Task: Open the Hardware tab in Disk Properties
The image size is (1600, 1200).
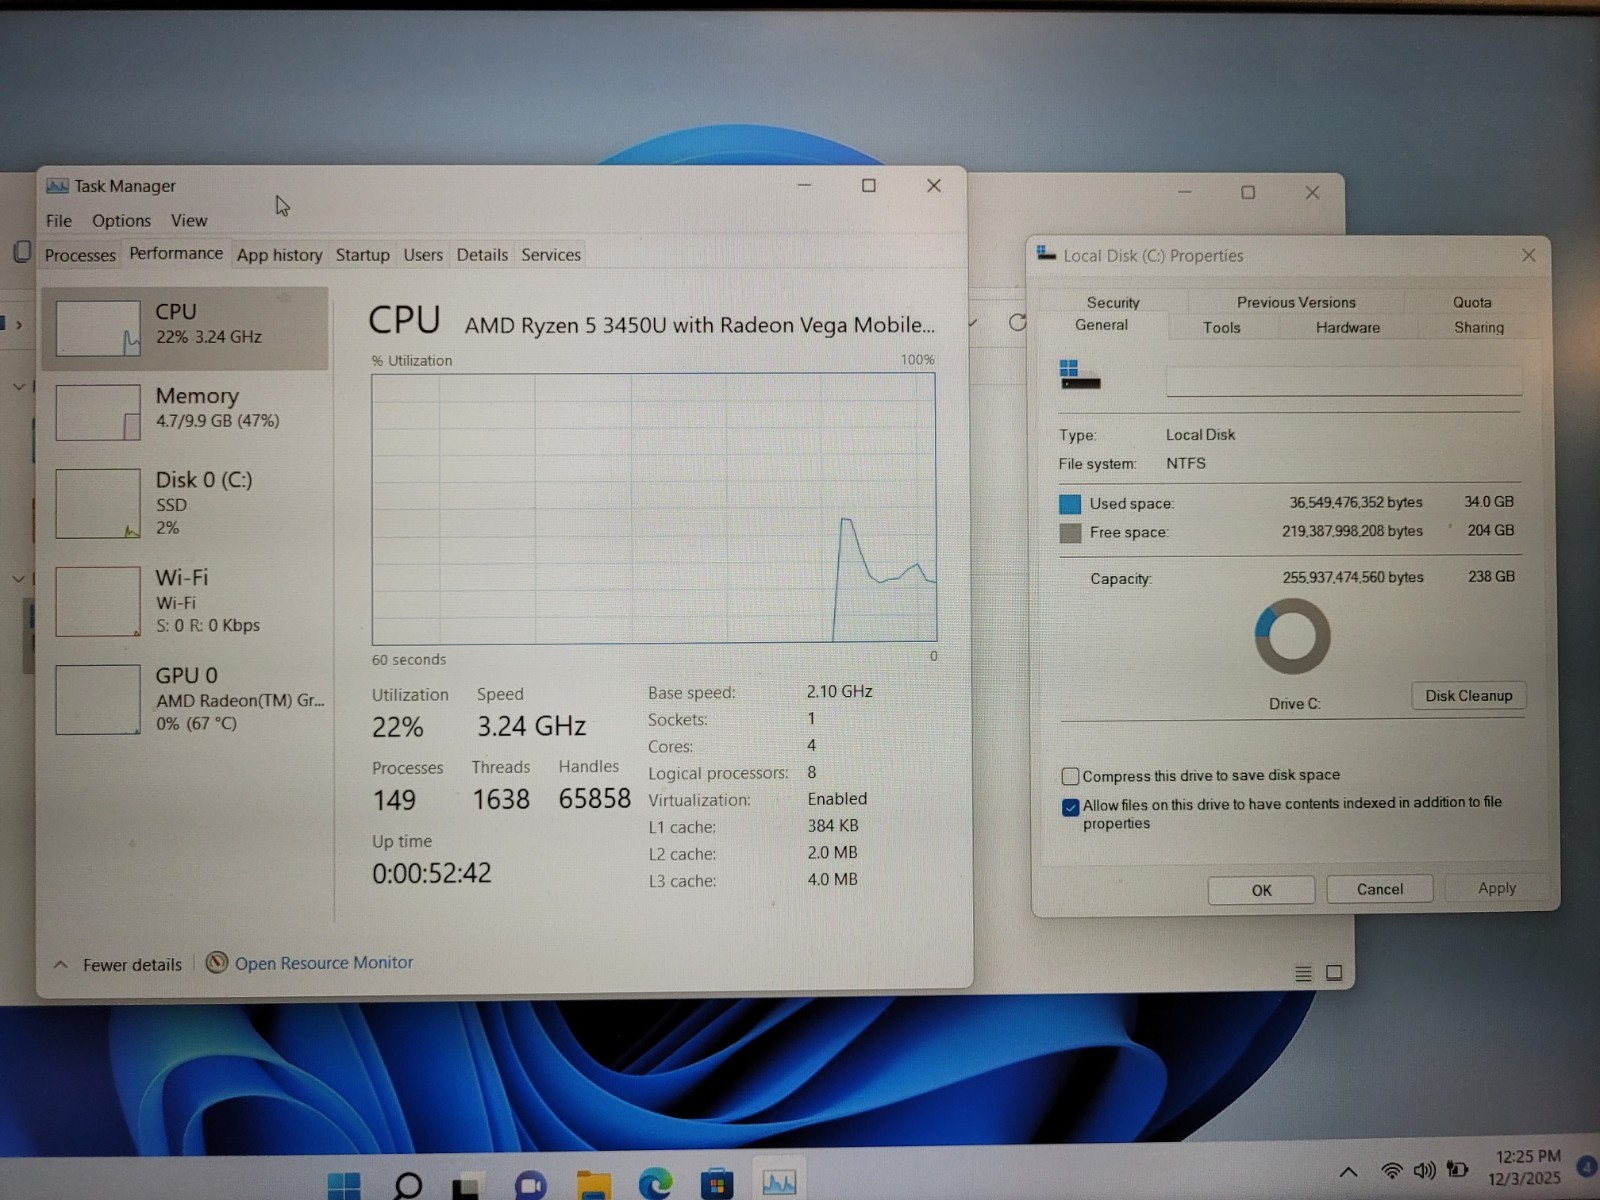Action: tap(1348, 327)
